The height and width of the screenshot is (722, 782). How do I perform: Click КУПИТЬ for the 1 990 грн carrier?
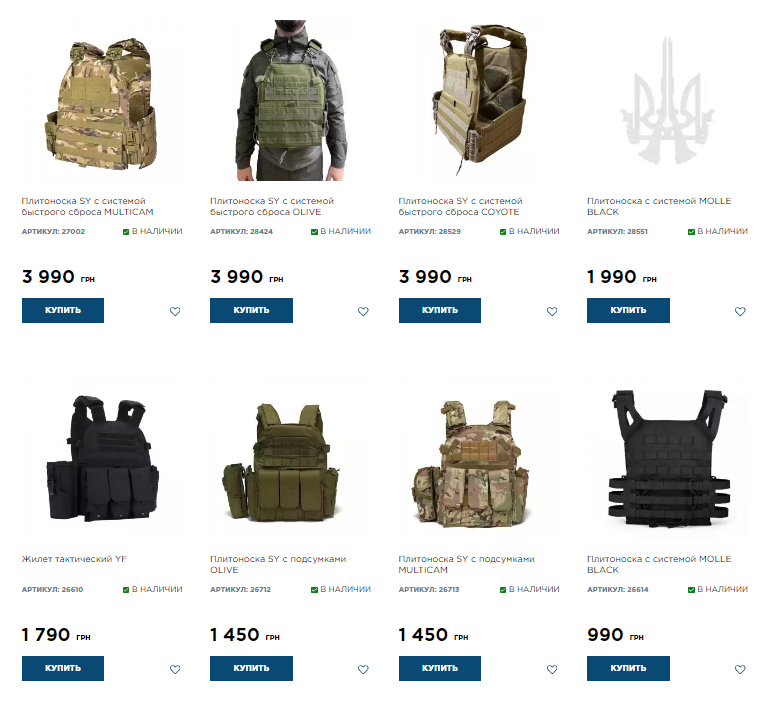pyautogui.click(x=628, y=311)
